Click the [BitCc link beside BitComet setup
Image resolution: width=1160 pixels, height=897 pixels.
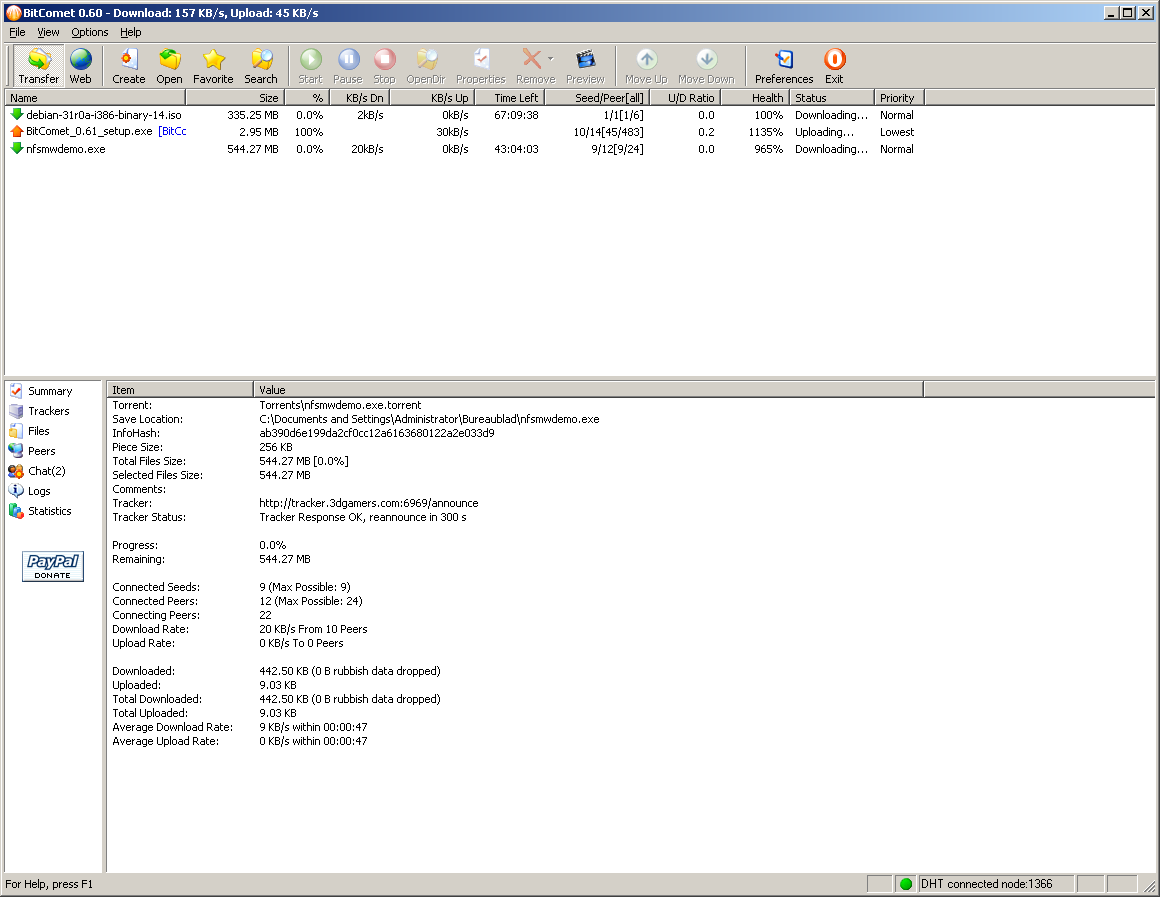tap(172, 132)
